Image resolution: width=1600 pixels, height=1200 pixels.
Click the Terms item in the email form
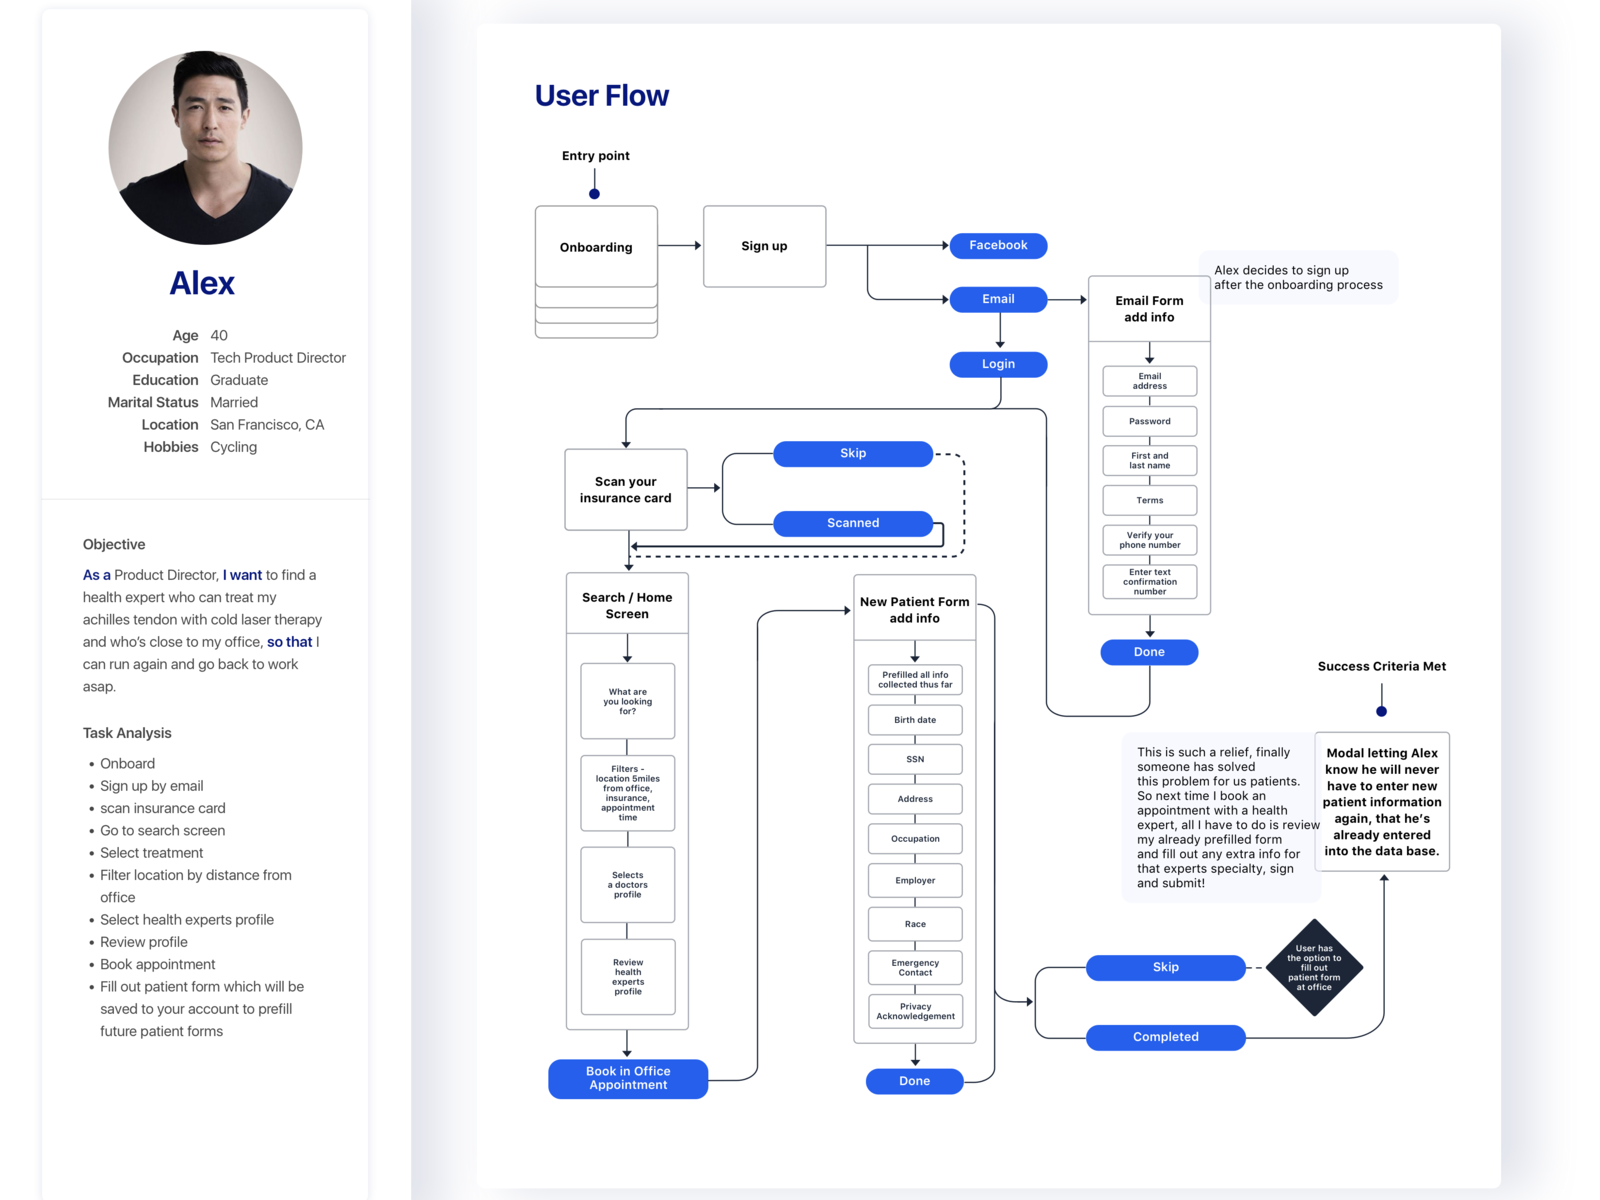[x=1148, y=500]
